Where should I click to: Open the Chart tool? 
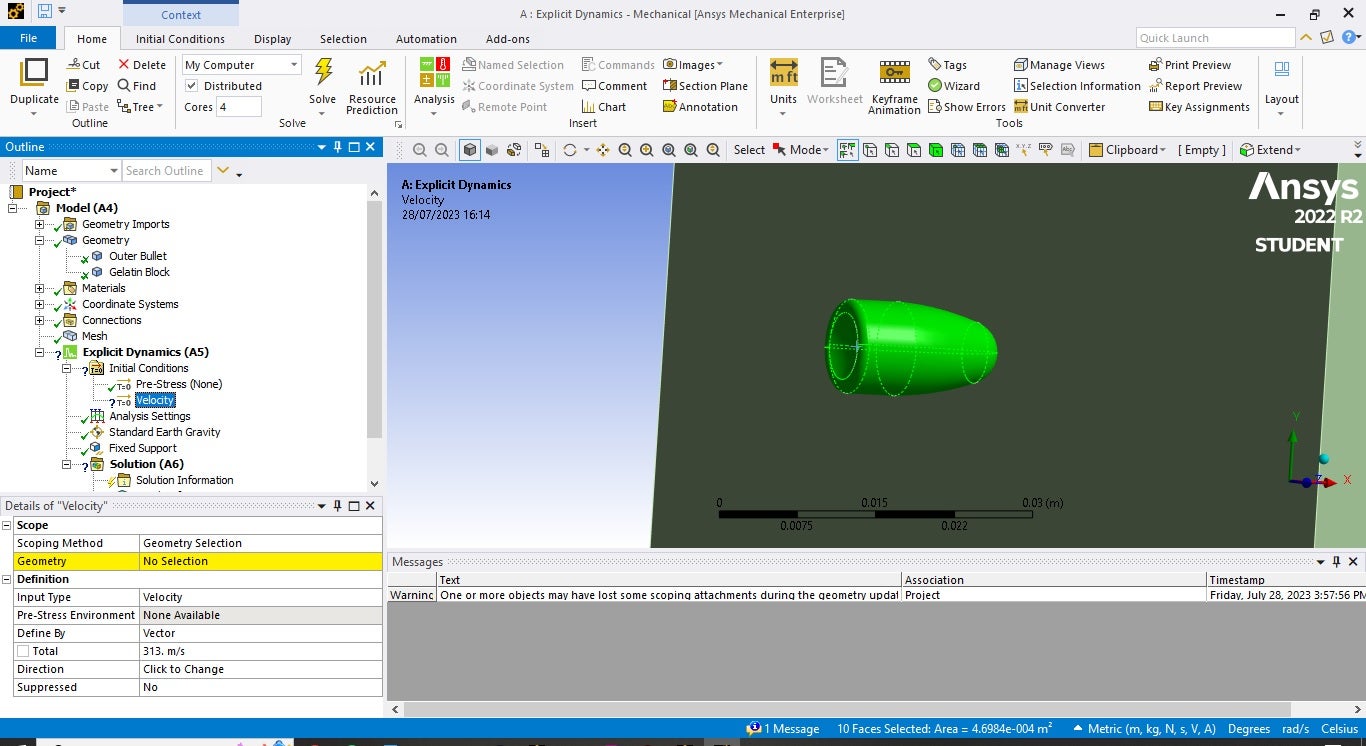(603, 107)
